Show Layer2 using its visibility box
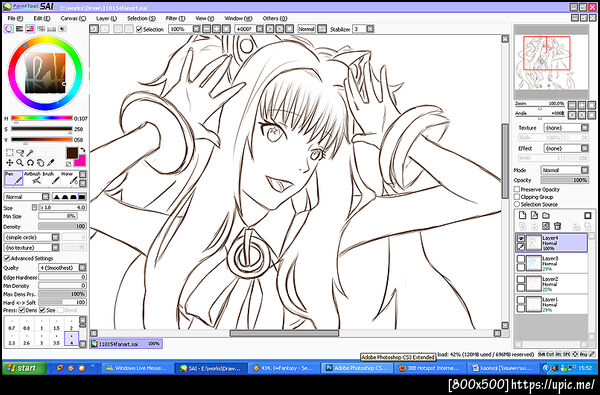 pos(521,279)
